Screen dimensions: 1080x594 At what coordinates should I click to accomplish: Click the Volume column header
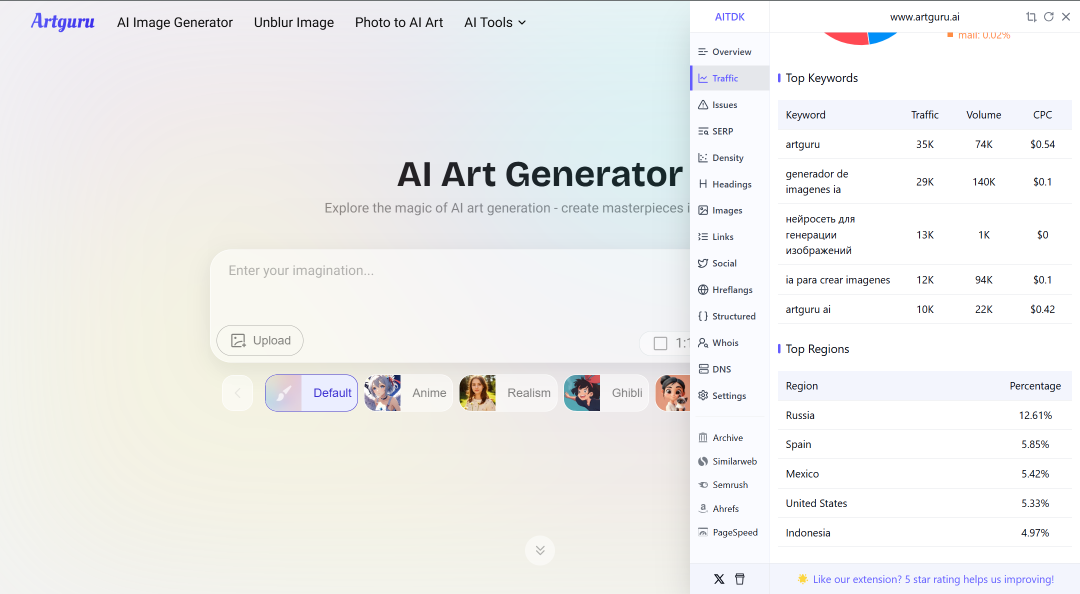click(984, 115)
